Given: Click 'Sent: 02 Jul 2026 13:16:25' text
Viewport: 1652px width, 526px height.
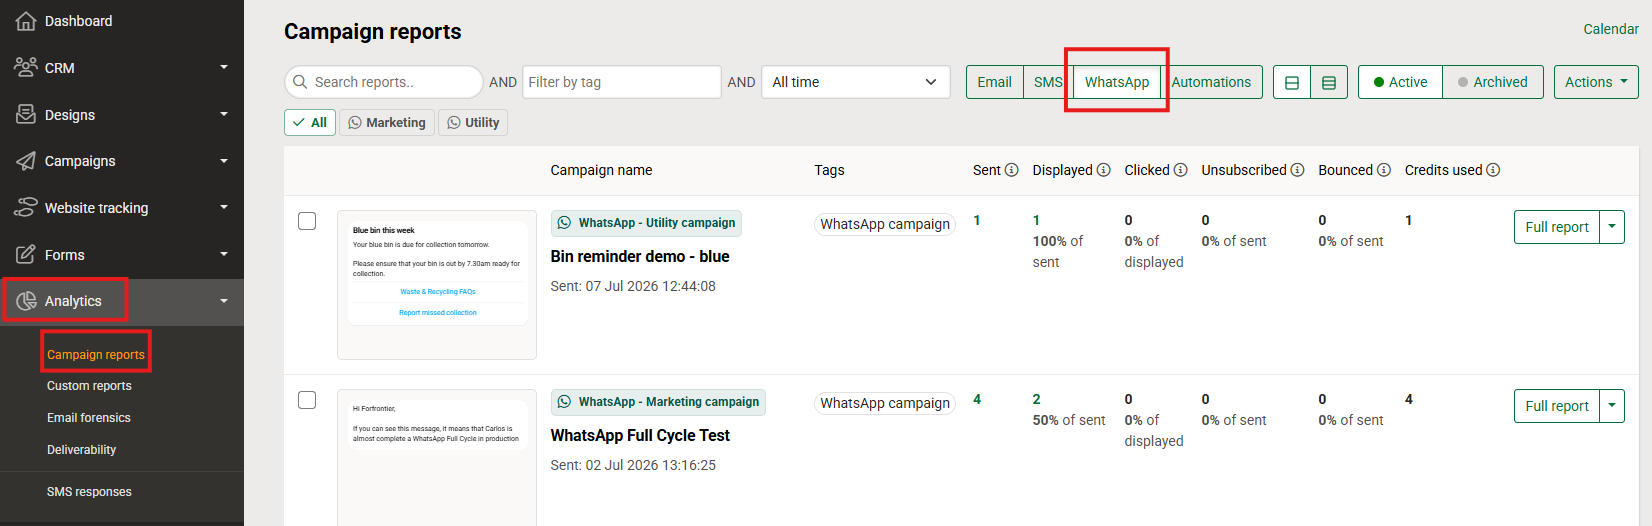Looking at the screenshot, I should 633,465.
